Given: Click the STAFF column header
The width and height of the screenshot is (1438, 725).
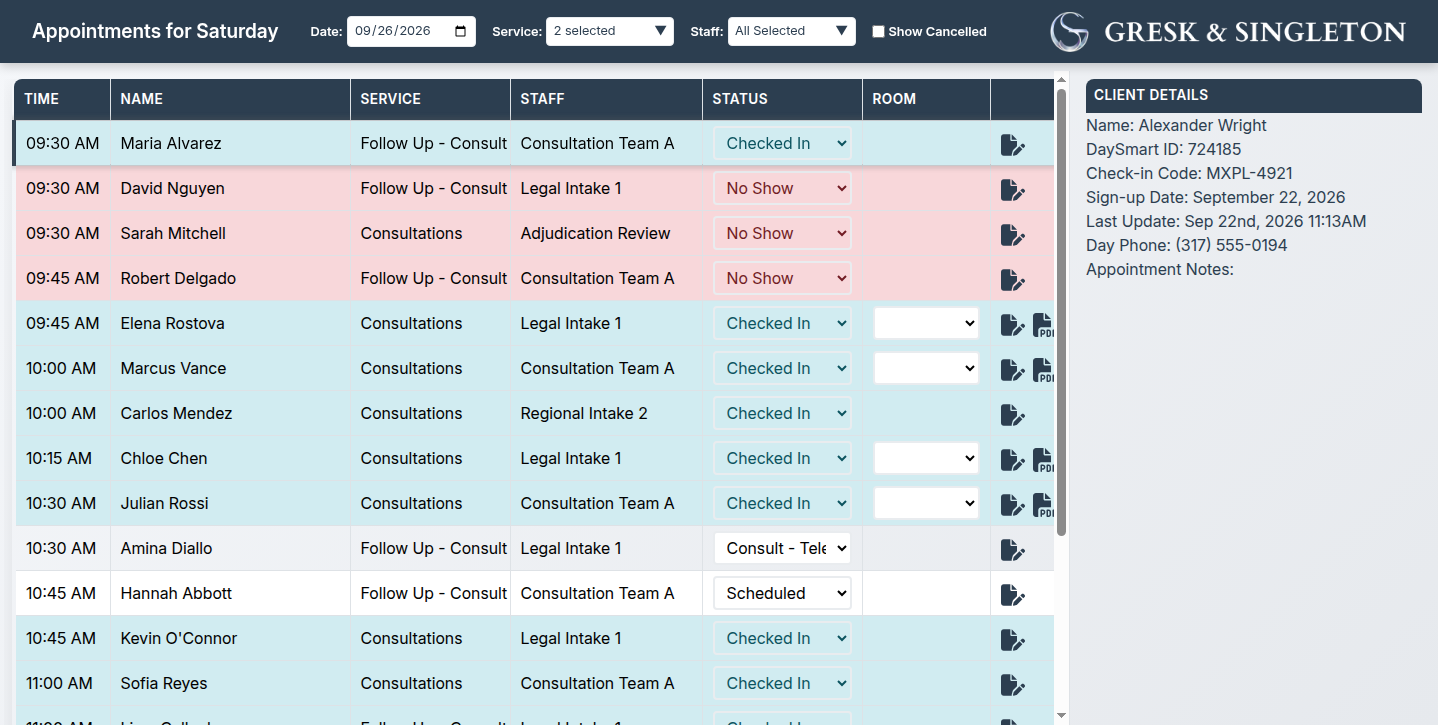Looking at the screenshot, I should click(606, 99).
